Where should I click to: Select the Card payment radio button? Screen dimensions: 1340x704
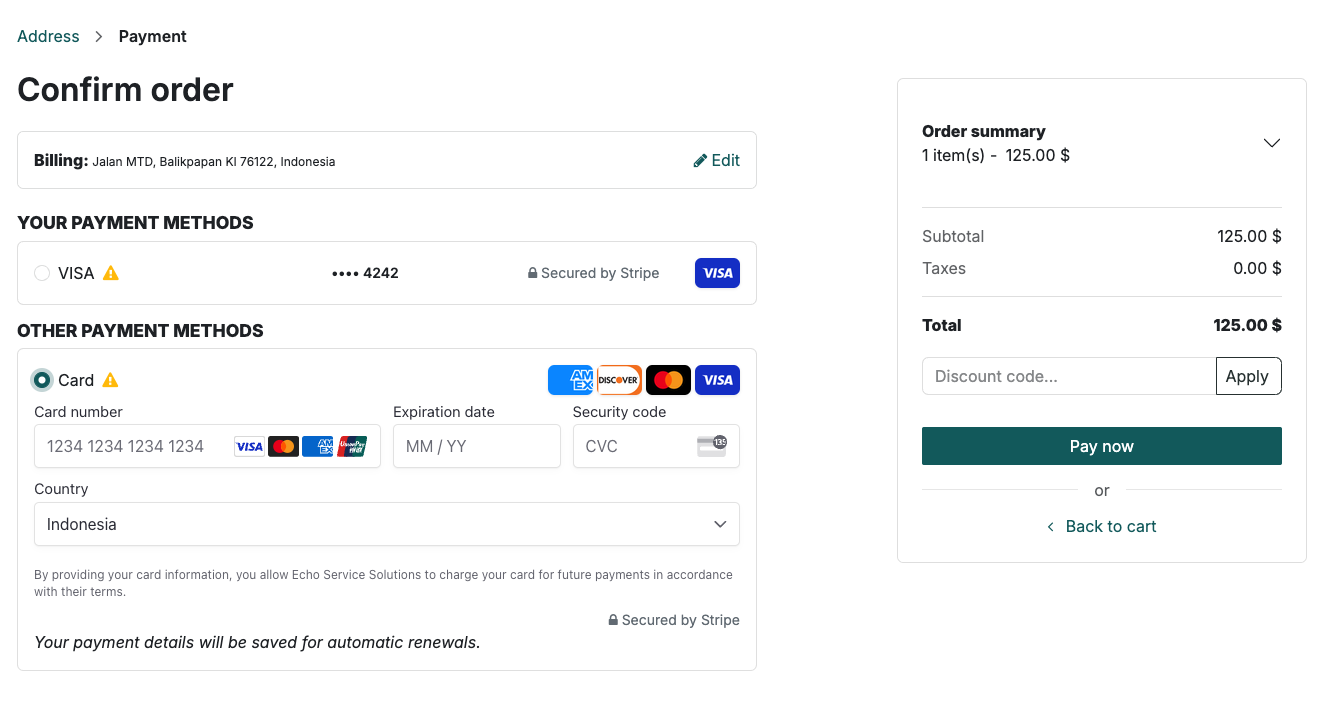pos(42,380)
